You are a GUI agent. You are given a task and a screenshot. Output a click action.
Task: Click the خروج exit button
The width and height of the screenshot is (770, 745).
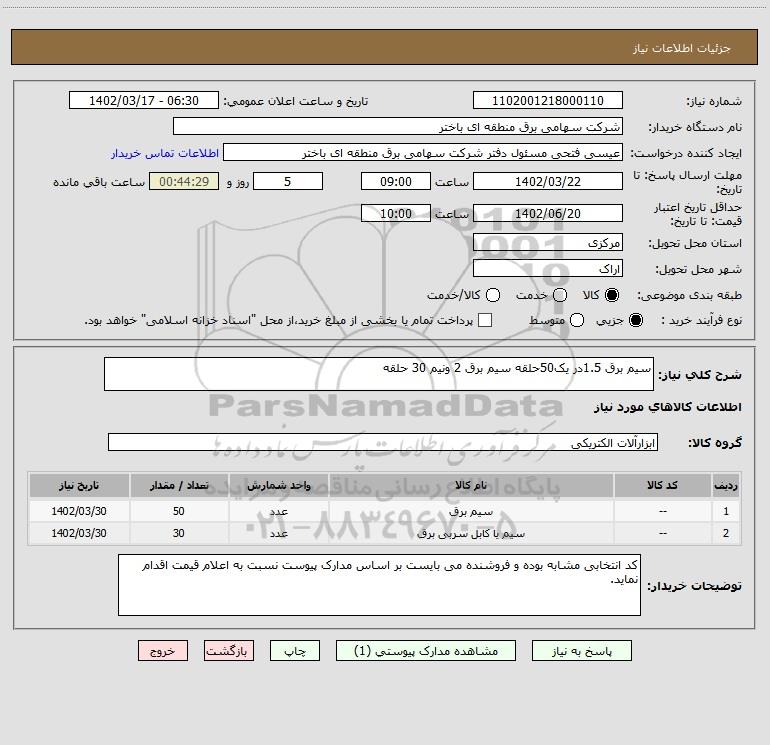tap(163, 651)
